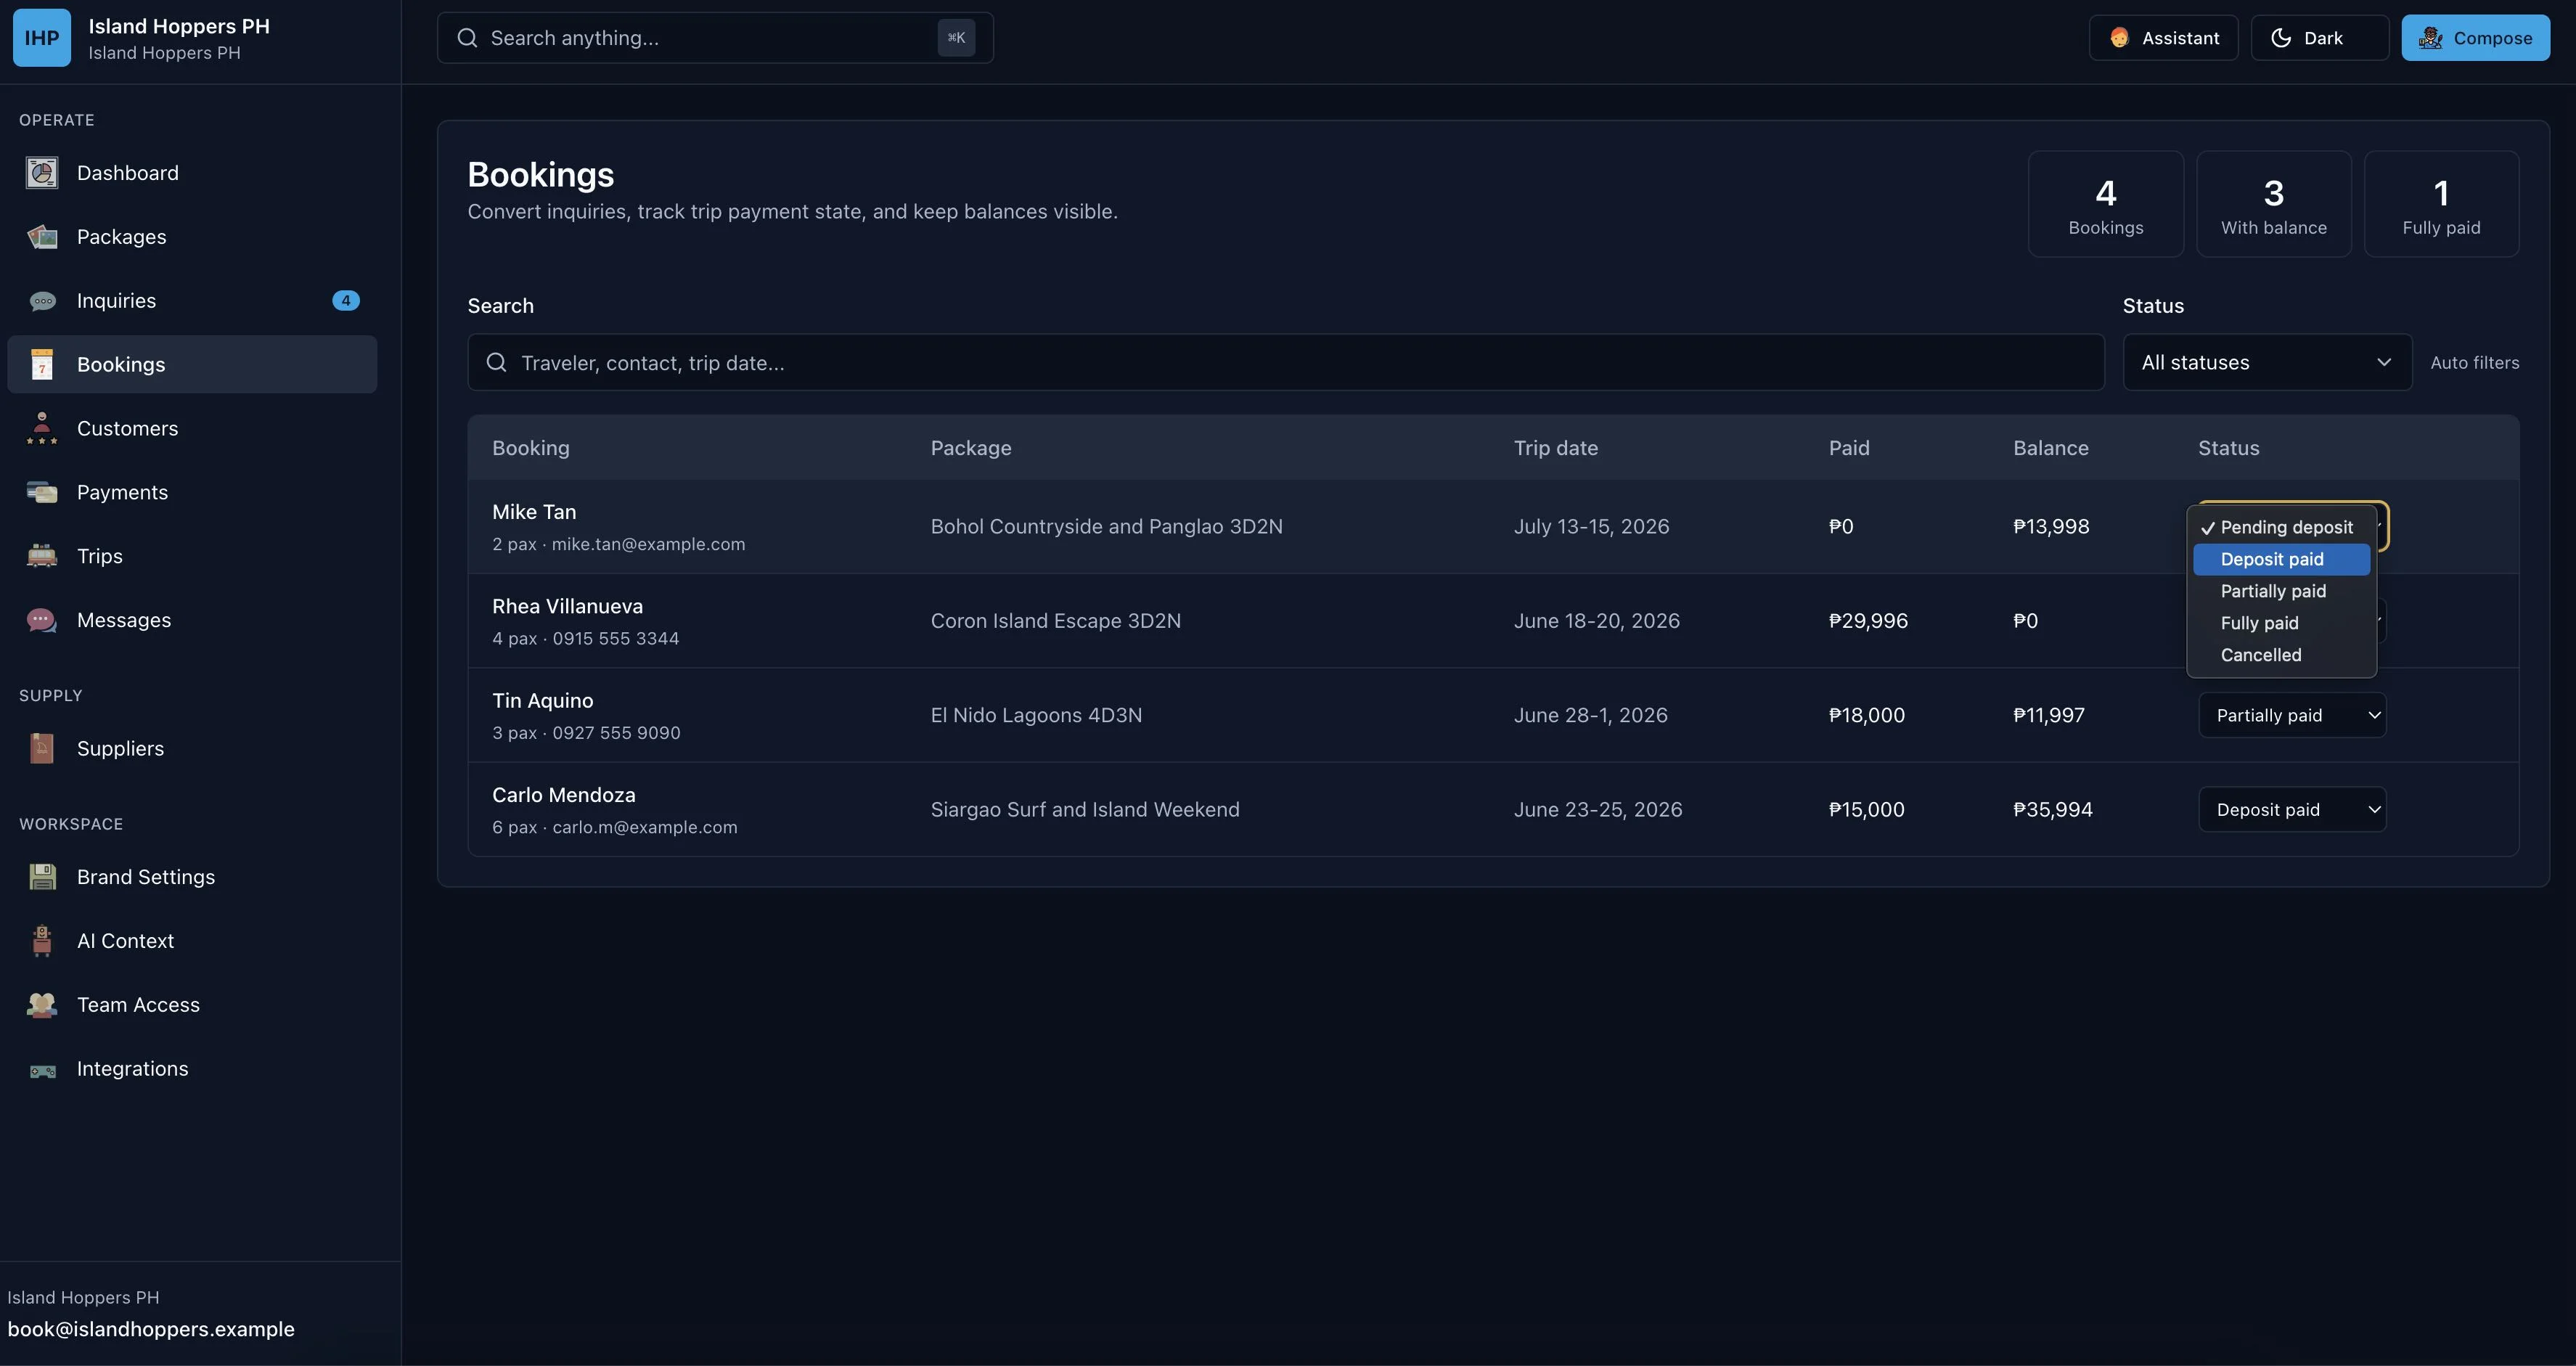
Task: Click the Balance column header
Action: tap(2050, 448)
